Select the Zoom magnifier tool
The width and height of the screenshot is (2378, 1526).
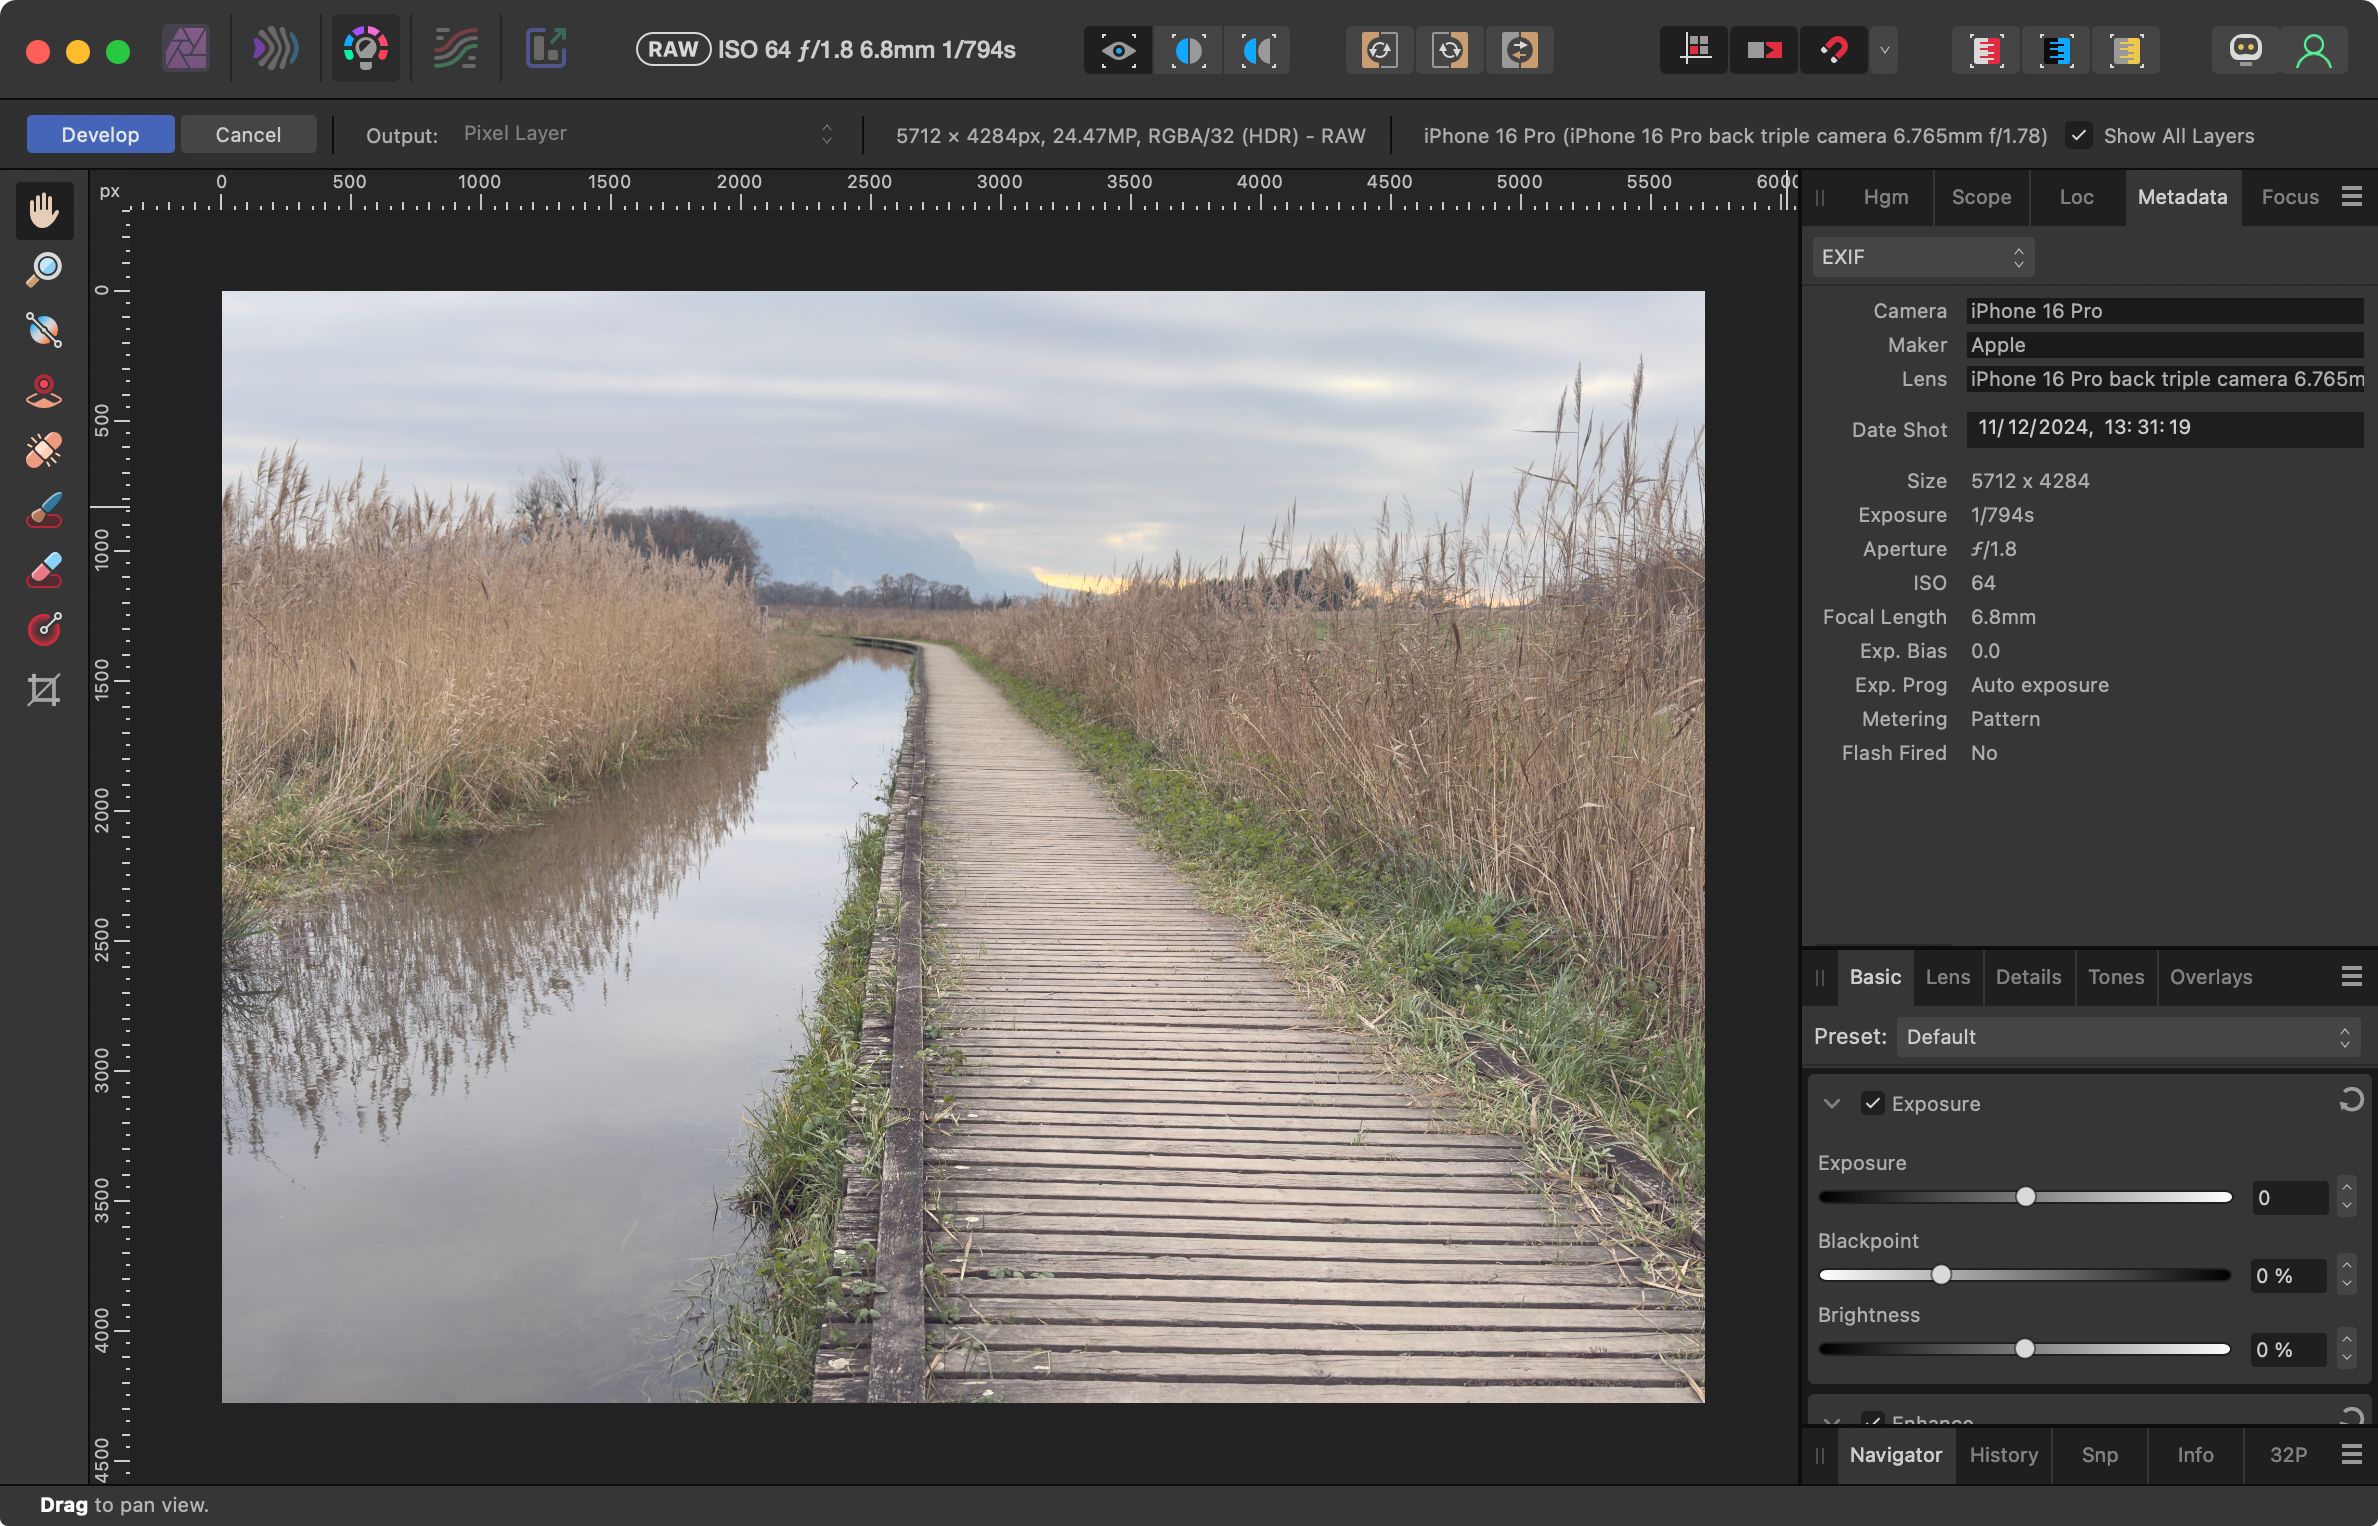[44, 270]
